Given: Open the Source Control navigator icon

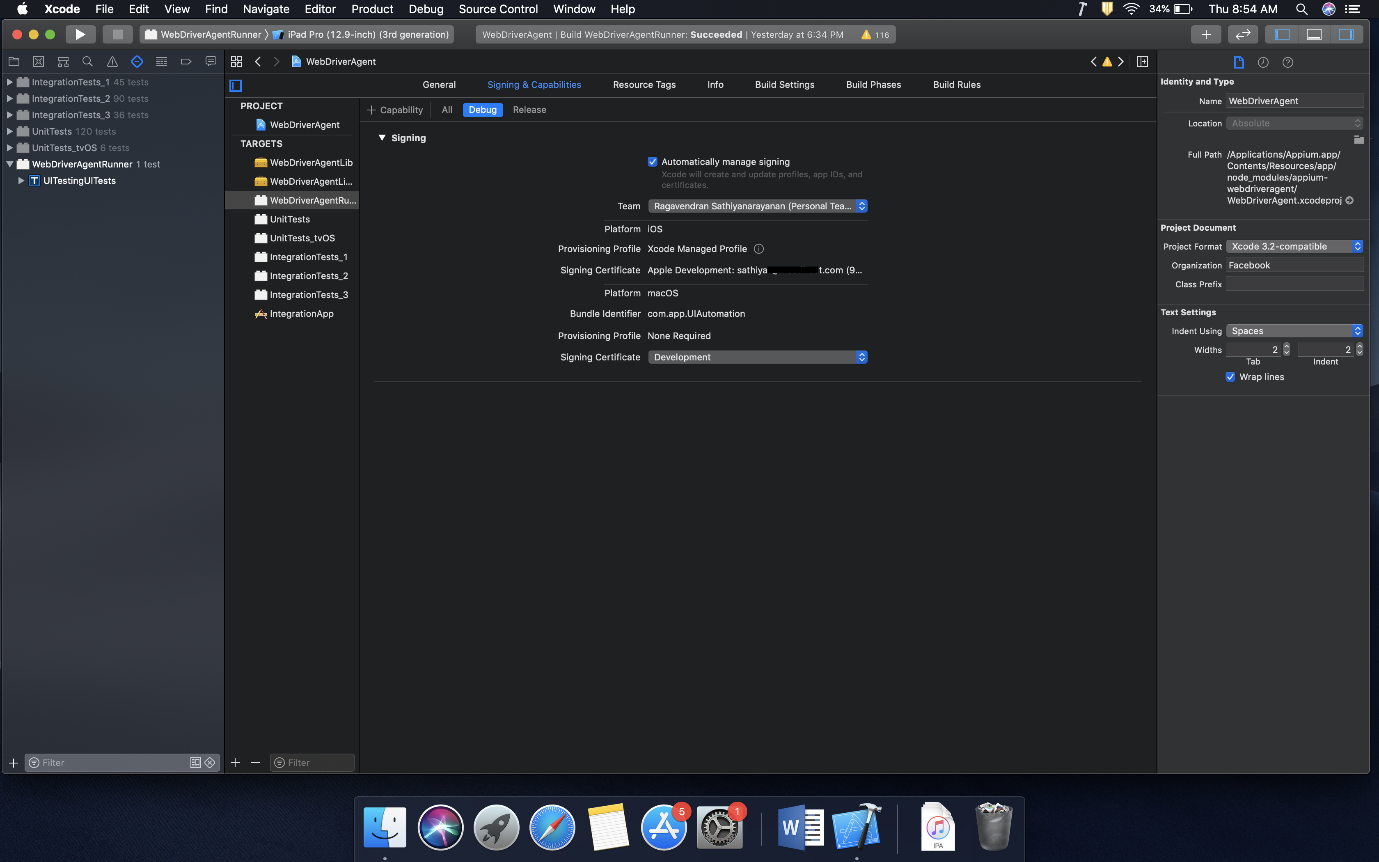Looking at the screenshot, I should tap(38, 62).
